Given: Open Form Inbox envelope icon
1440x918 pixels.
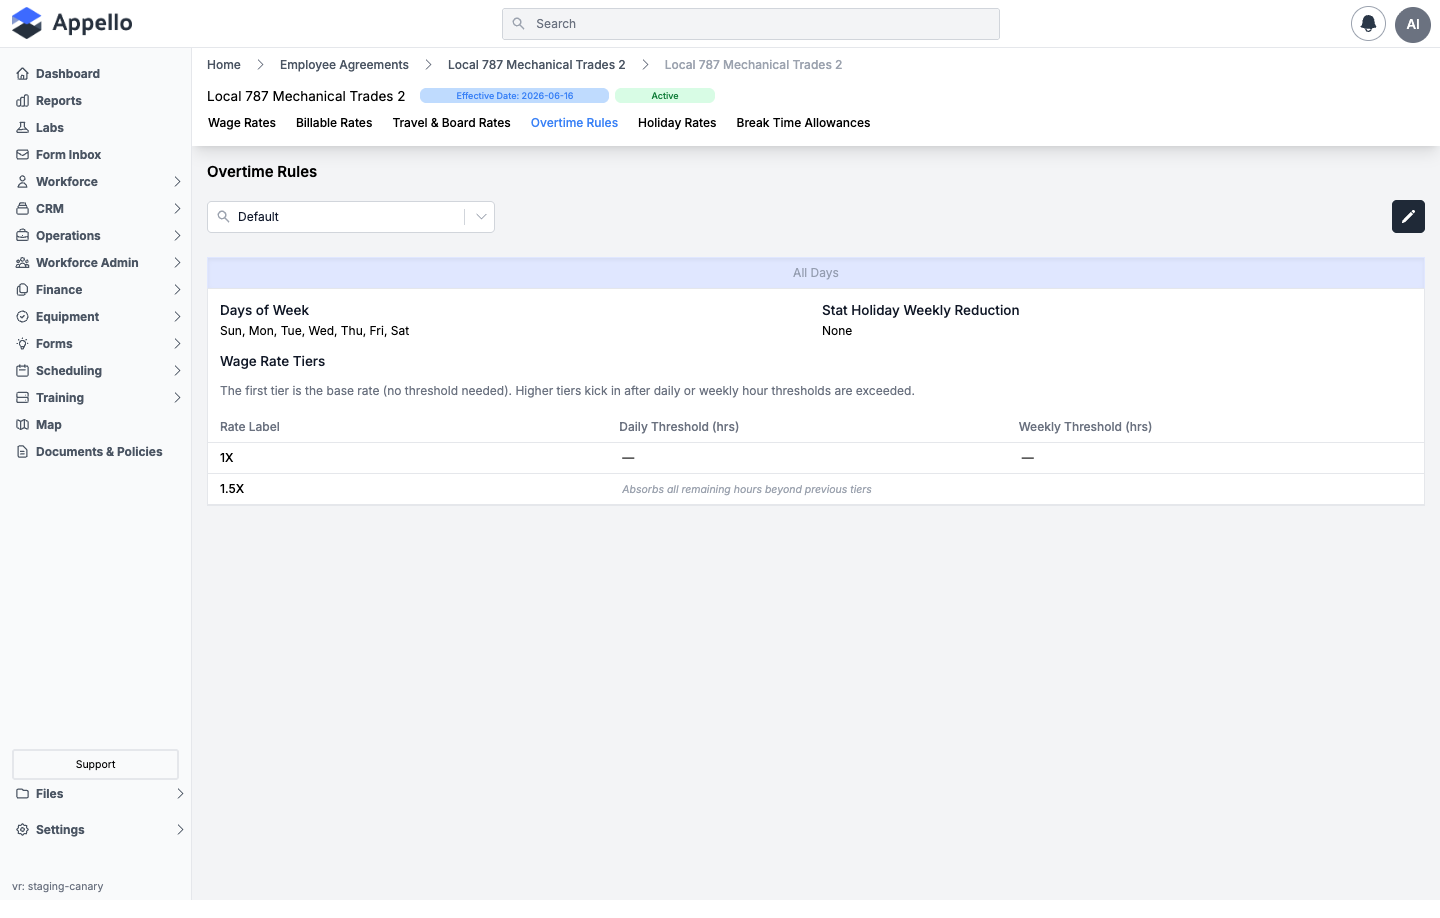Looking at the screenshot, I should tap(22, 155).
